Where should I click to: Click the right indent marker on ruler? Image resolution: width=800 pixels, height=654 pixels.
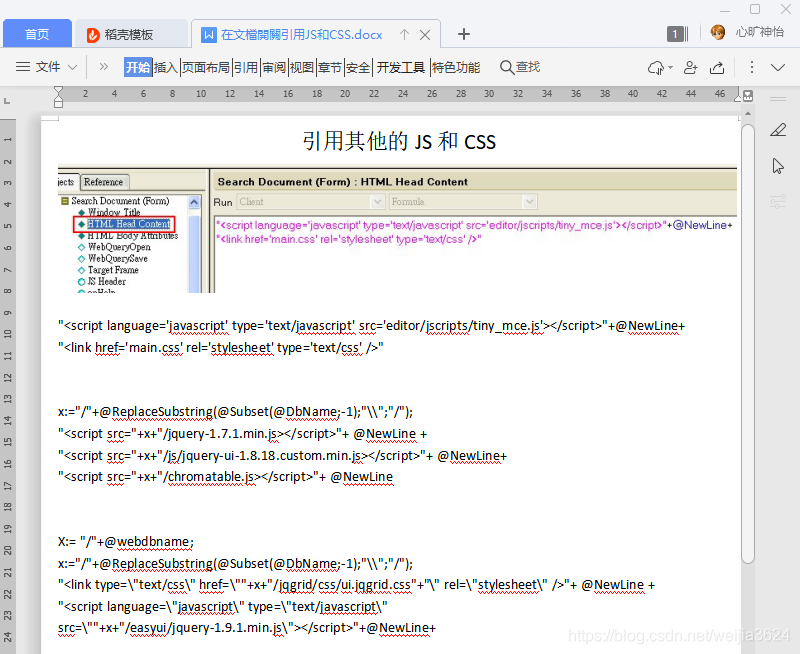click(x=738, y=96)
